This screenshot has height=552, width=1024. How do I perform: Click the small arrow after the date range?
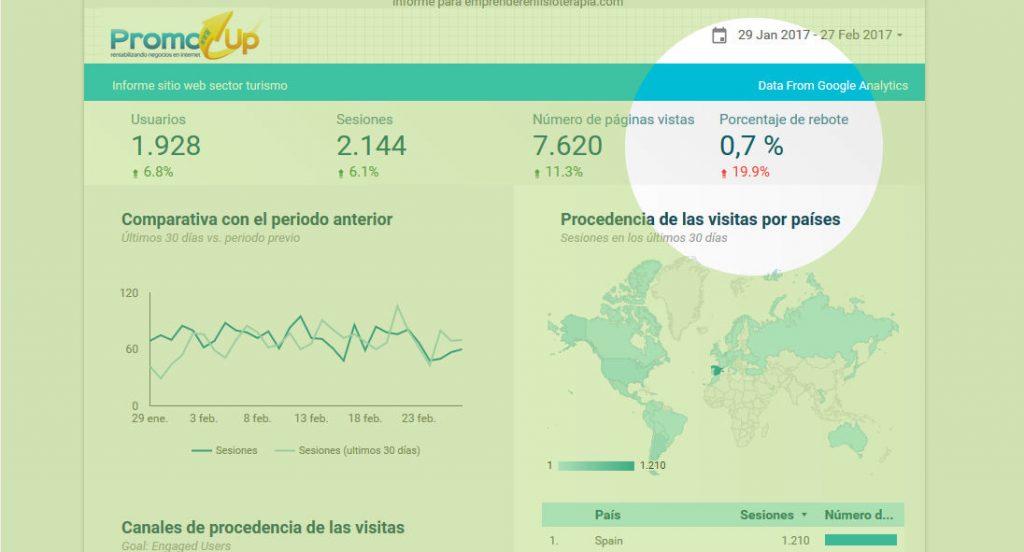(900, 36)
